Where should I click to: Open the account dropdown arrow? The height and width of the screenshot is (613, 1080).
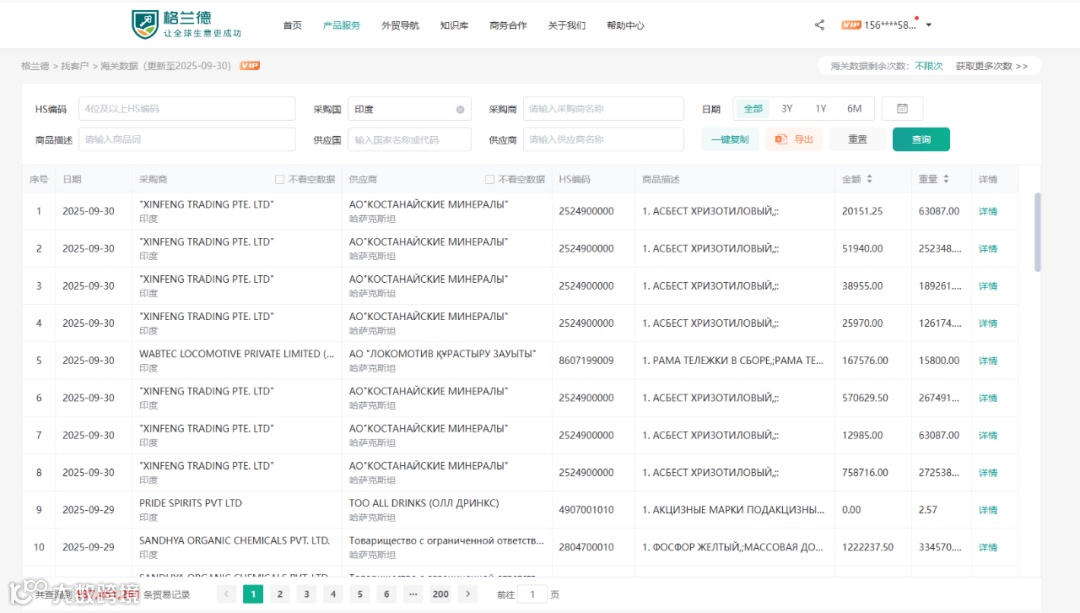point(928,25)
